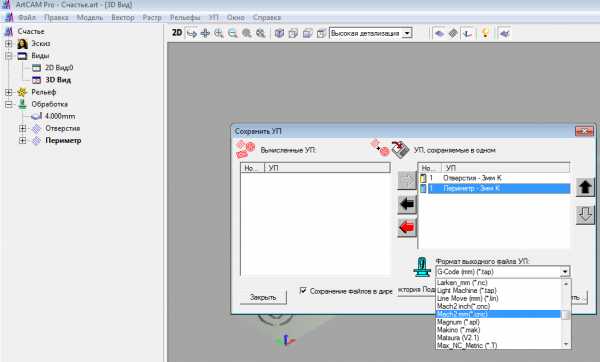Click black left arrow to remove toolpath
Viewport: 600px width, 362px height.
click(407, 204)
